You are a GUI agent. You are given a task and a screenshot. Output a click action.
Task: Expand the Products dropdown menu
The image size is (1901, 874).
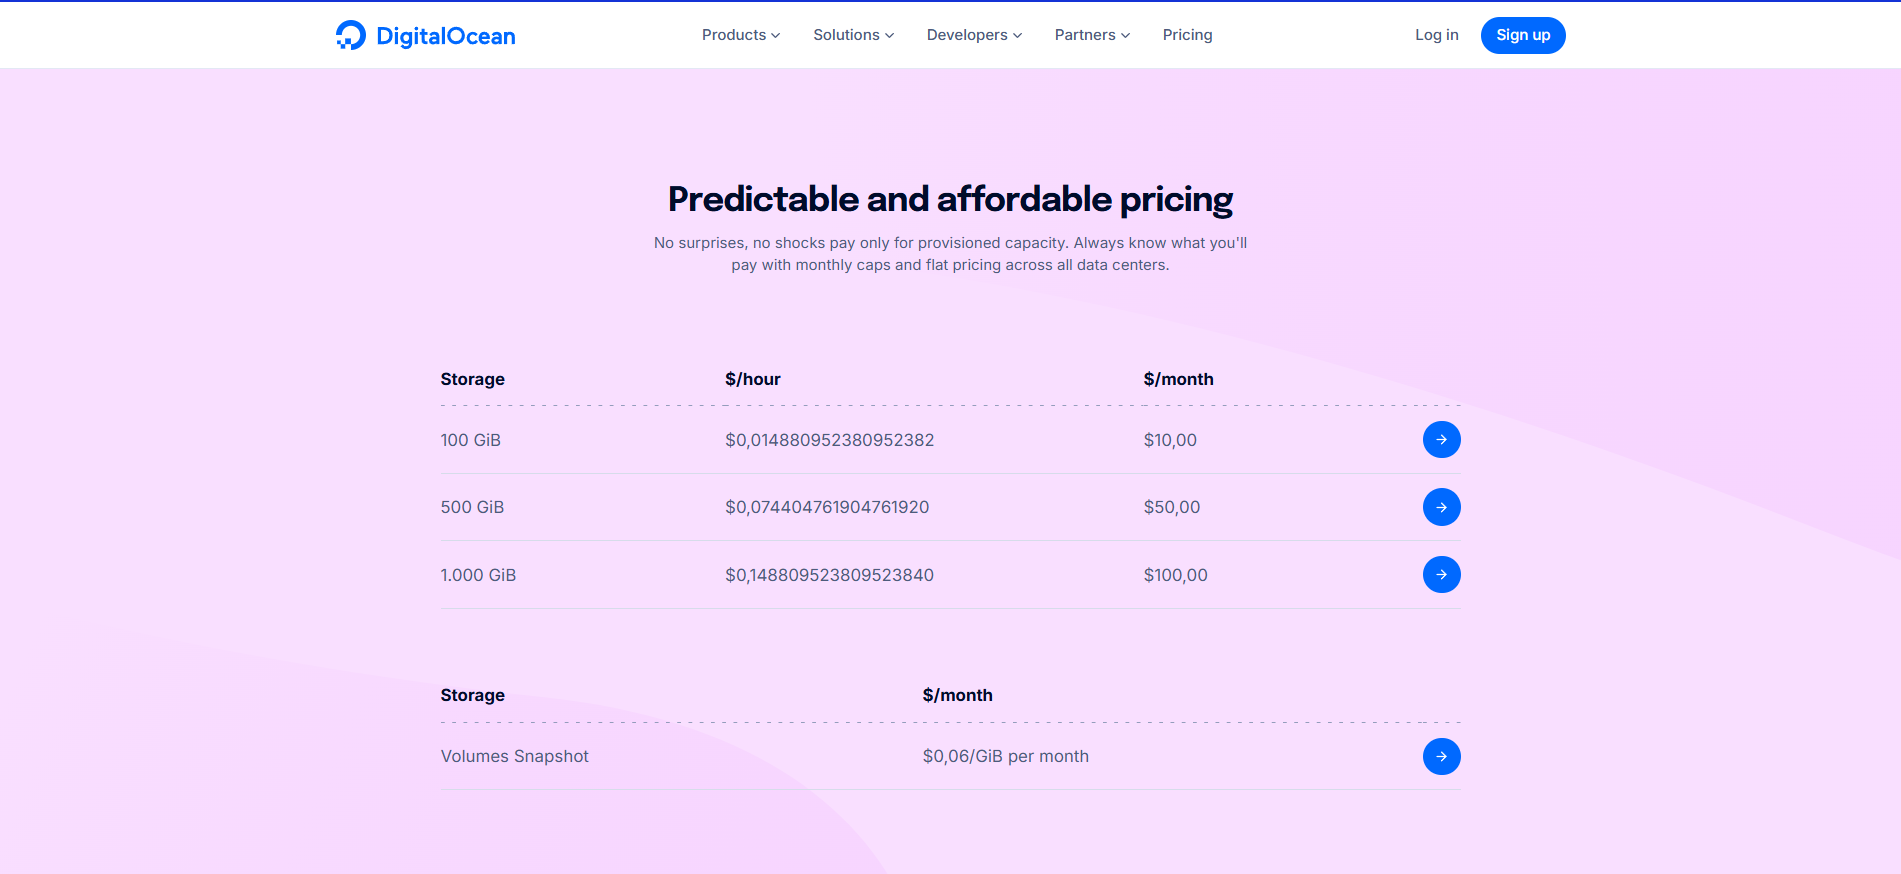coord(740,35)
